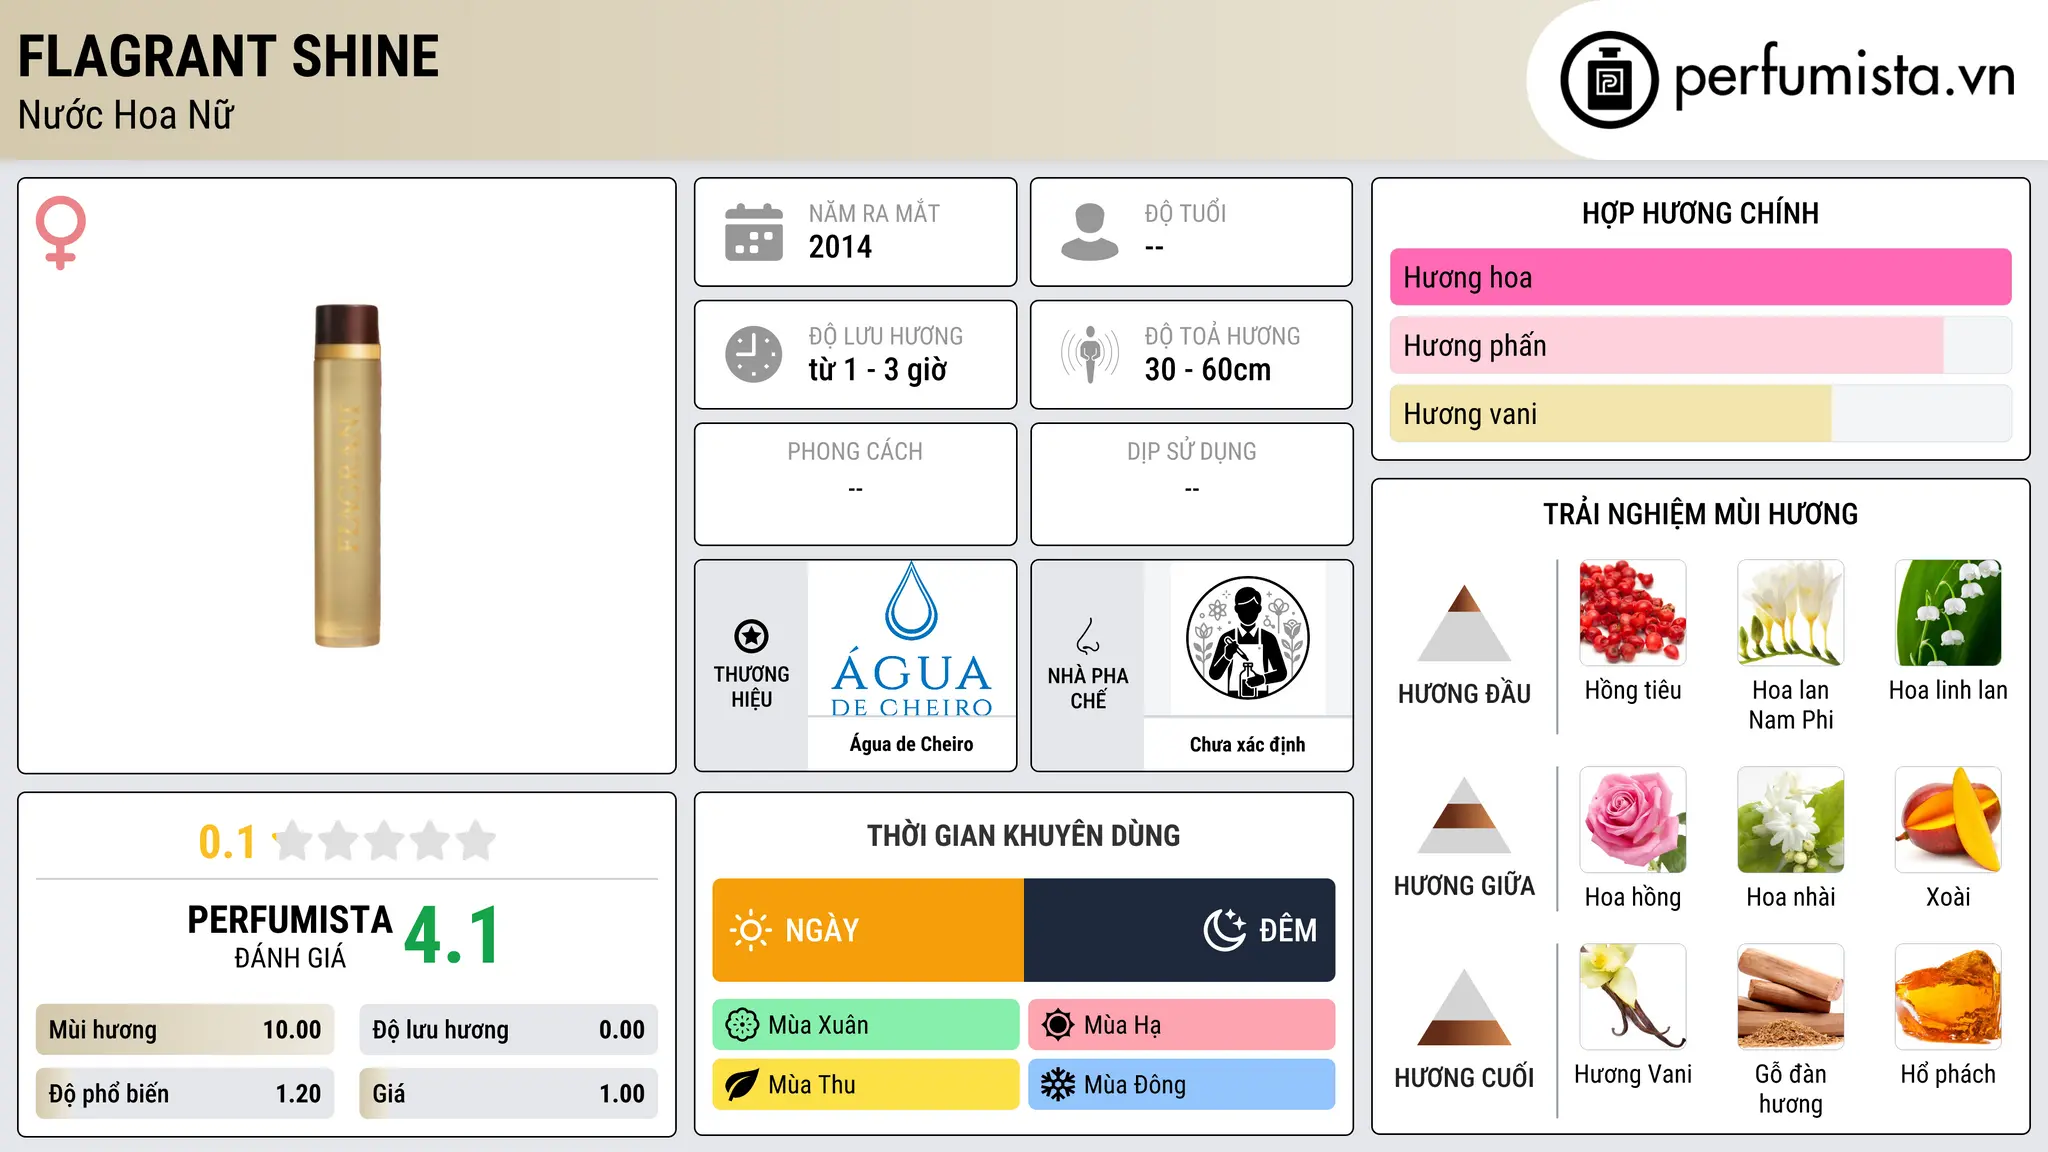This screenshot has width=2048, height=1152.
Task: Select the Hoa hồng note image
Action: pos(1633,820)
